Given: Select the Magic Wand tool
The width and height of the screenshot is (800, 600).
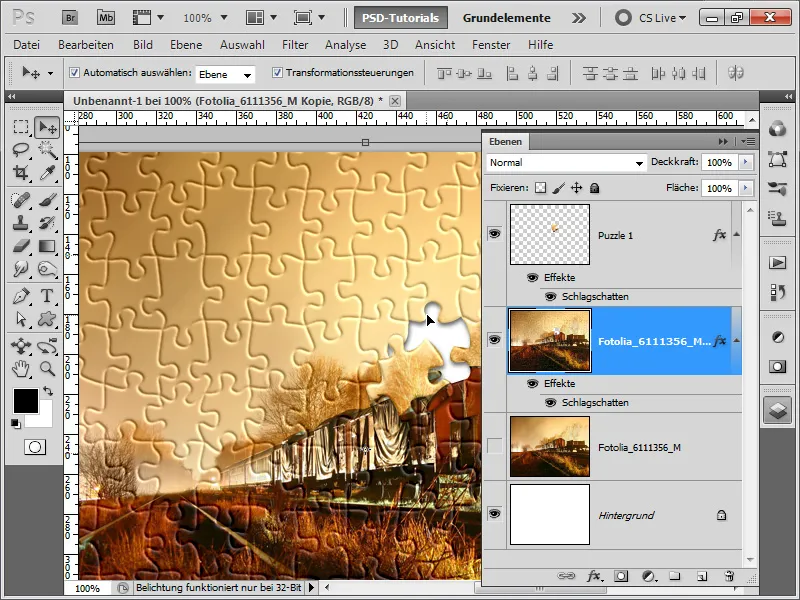Looking at the screenshot, I should (47, 149).
